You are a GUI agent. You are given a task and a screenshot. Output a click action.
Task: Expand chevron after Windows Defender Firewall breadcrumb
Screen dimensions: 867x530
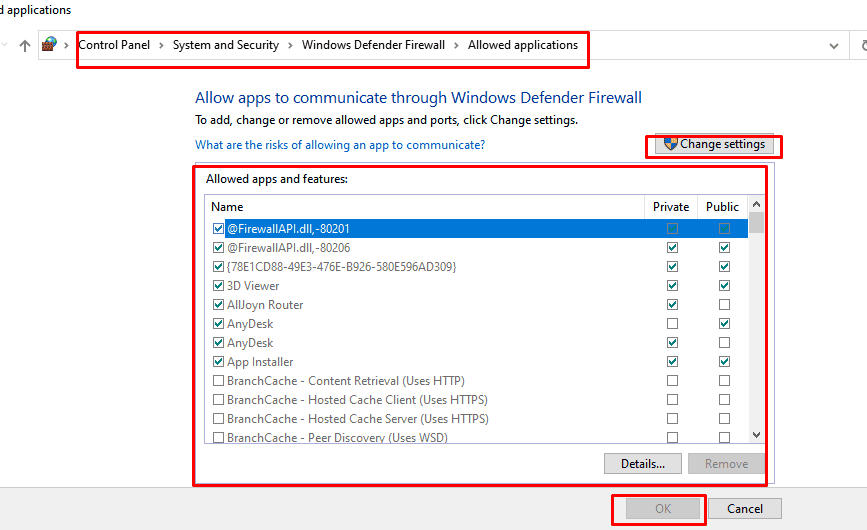(457, 45)
